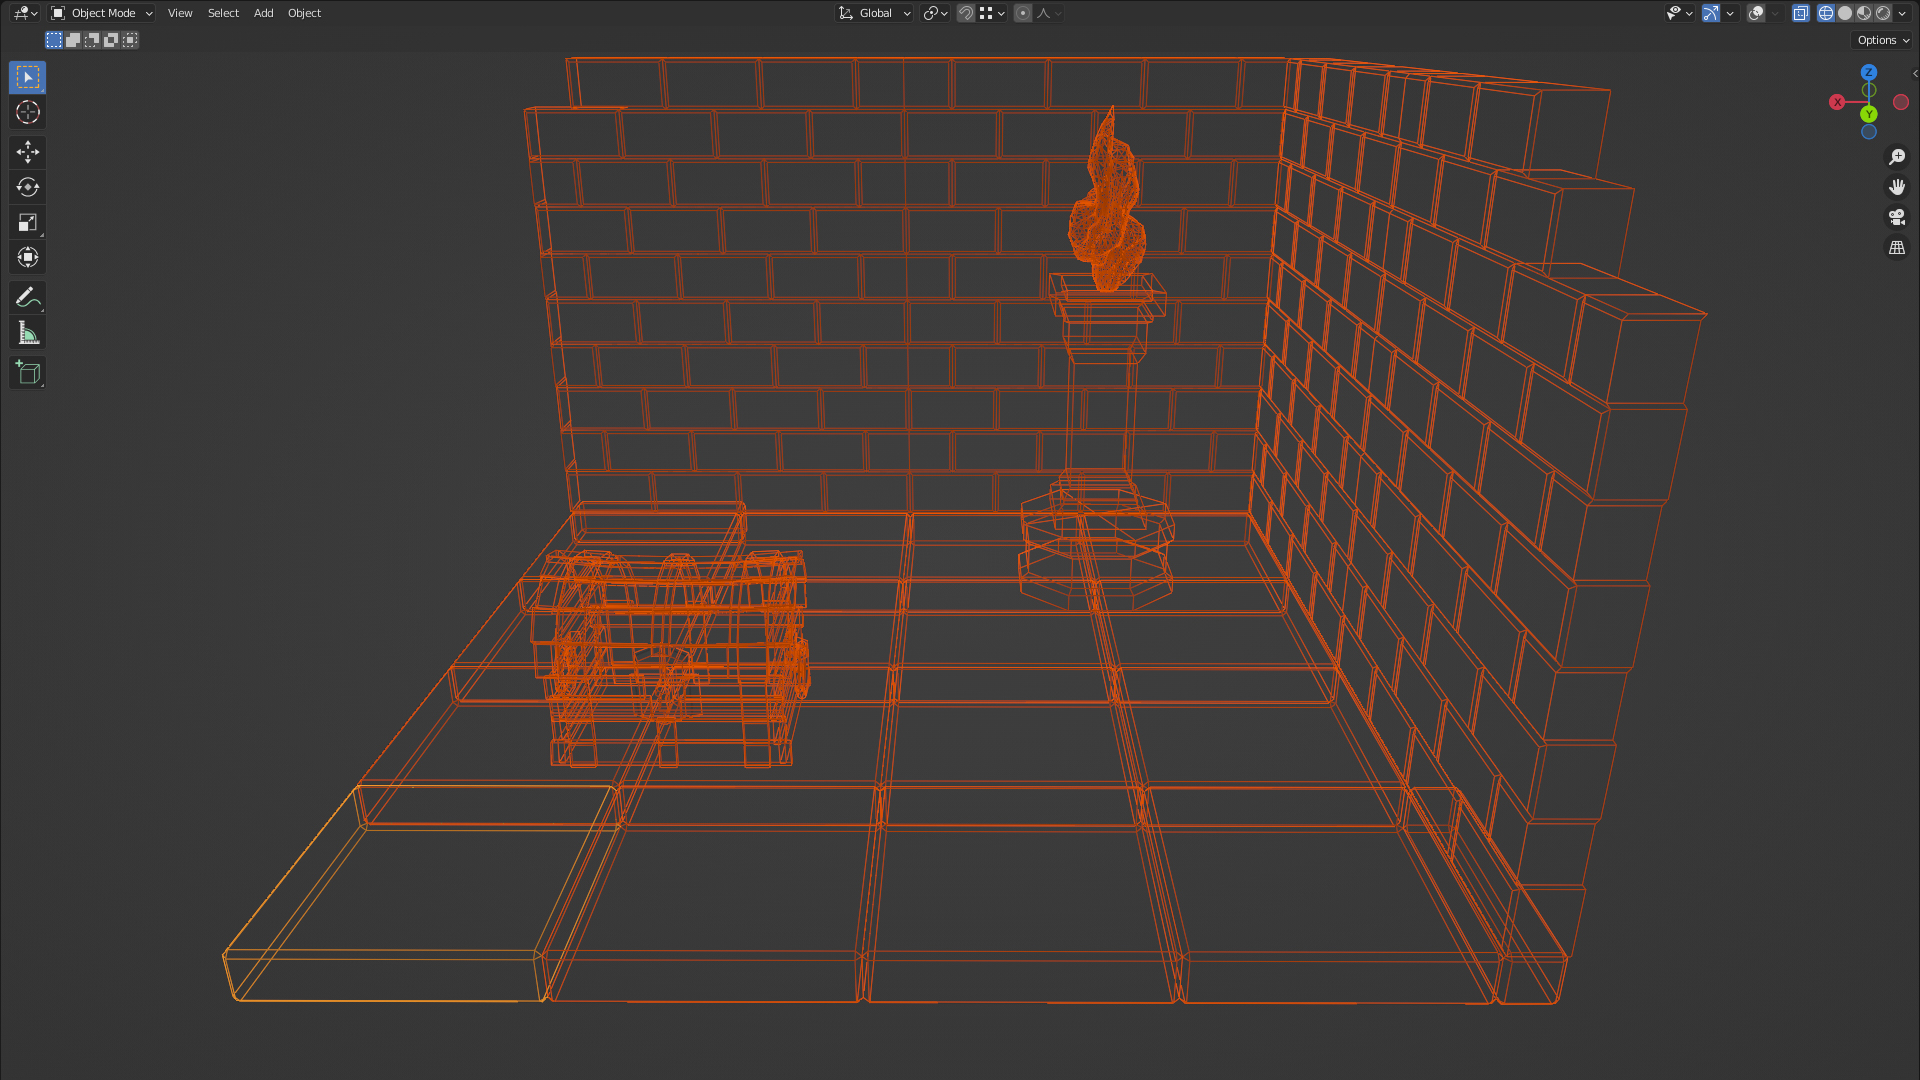Enable proportional editing toggle
Viewport: 1920px width, 1080px height.
(x=1023, y=13)
